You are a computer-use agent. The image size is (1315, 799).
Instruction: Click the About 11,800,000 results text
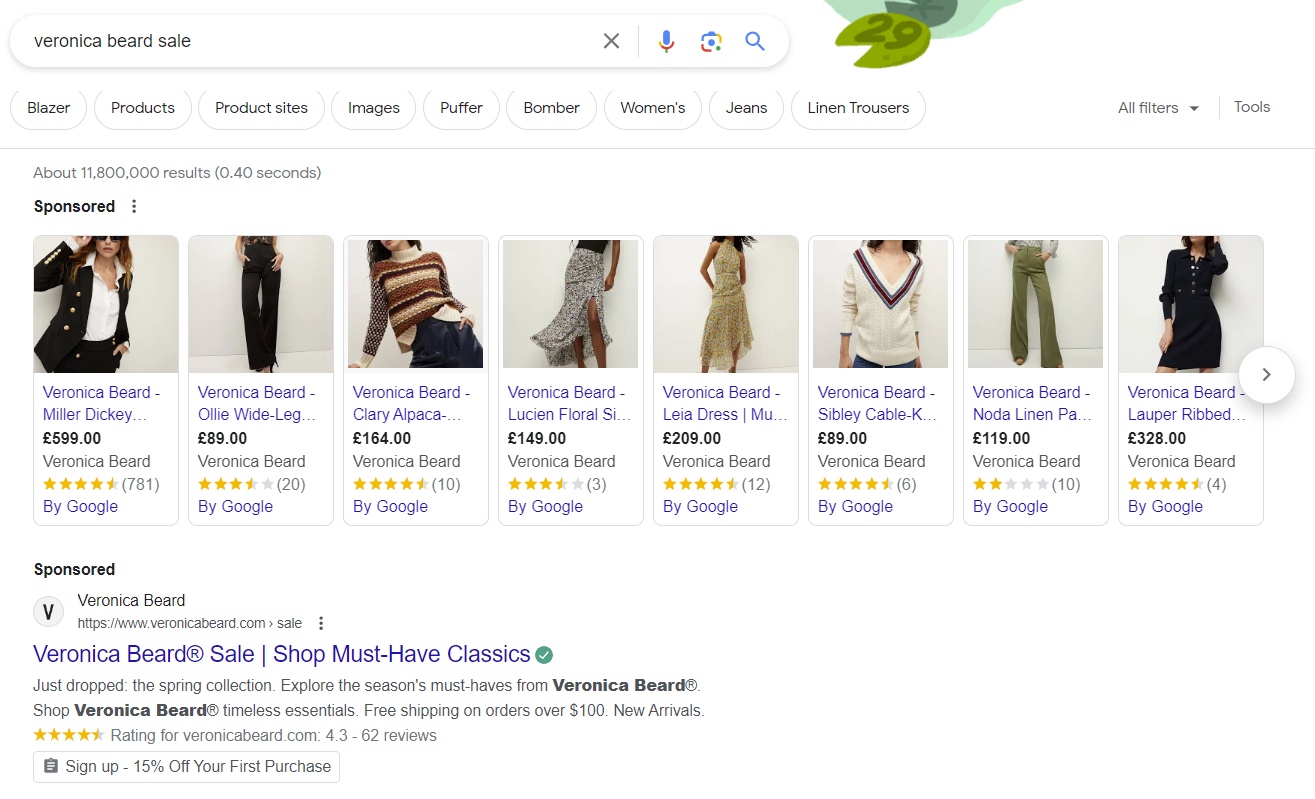[177, 173]
